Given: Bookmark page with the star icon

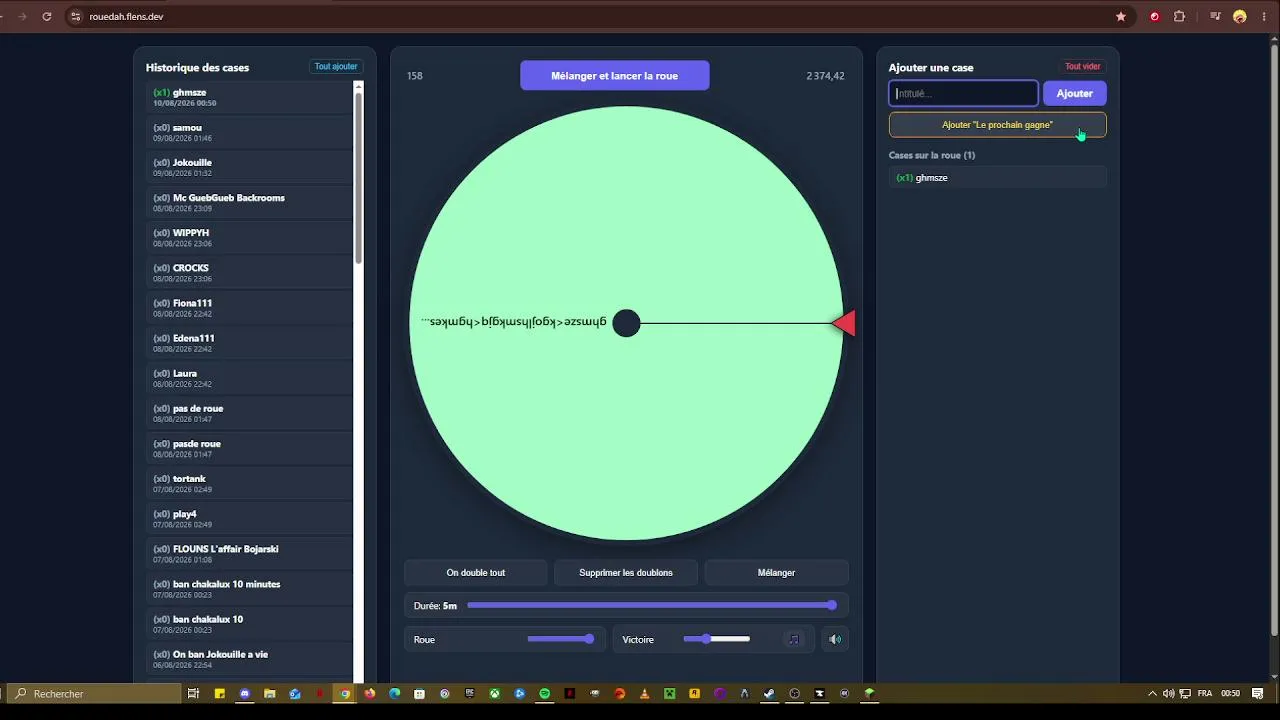Looking at the screenshot, I should (x=1121, y=16).
